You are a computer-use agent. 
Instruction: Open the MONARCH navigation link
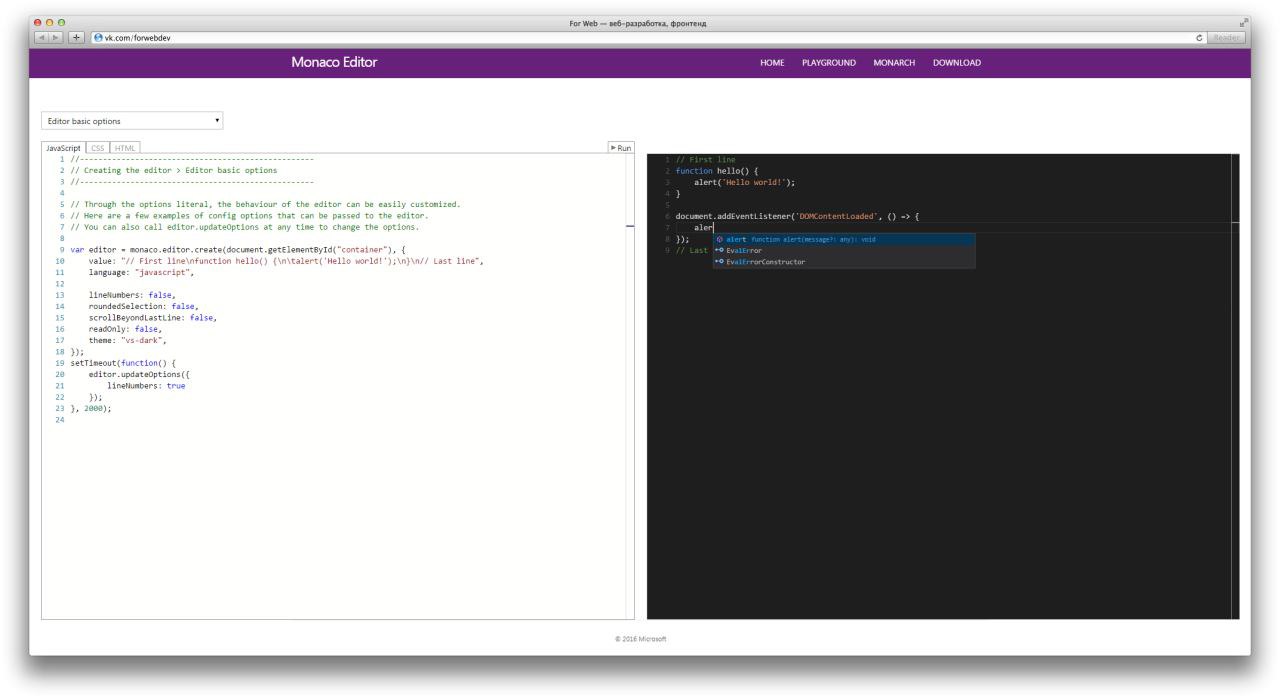click(x=894, y=63)
